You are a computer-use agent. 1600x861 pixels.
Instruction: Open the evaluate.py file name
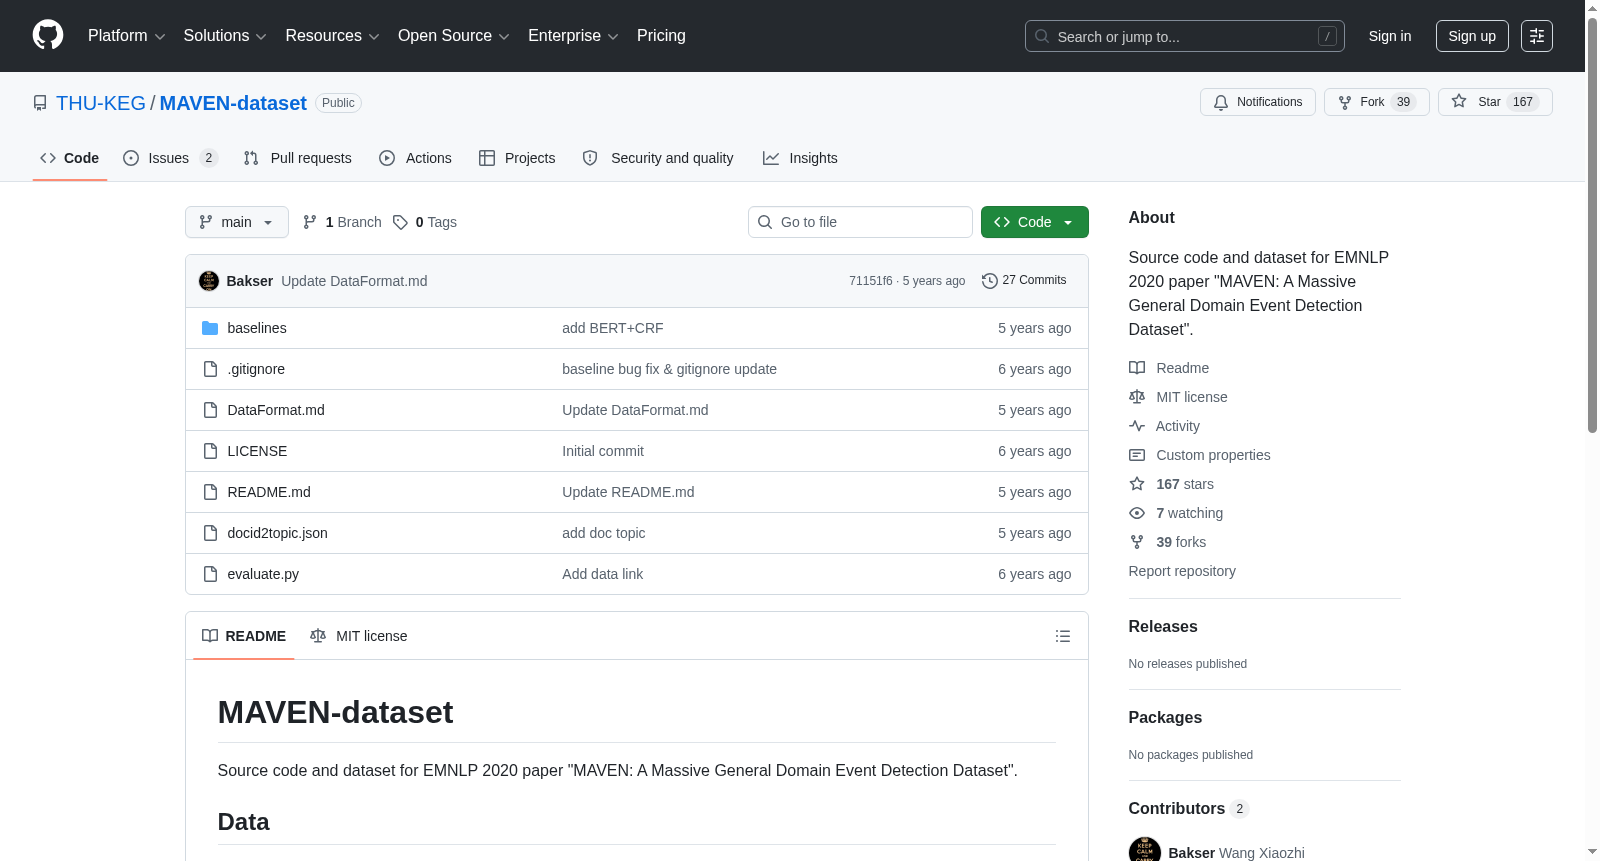click(x=263, y=574)
